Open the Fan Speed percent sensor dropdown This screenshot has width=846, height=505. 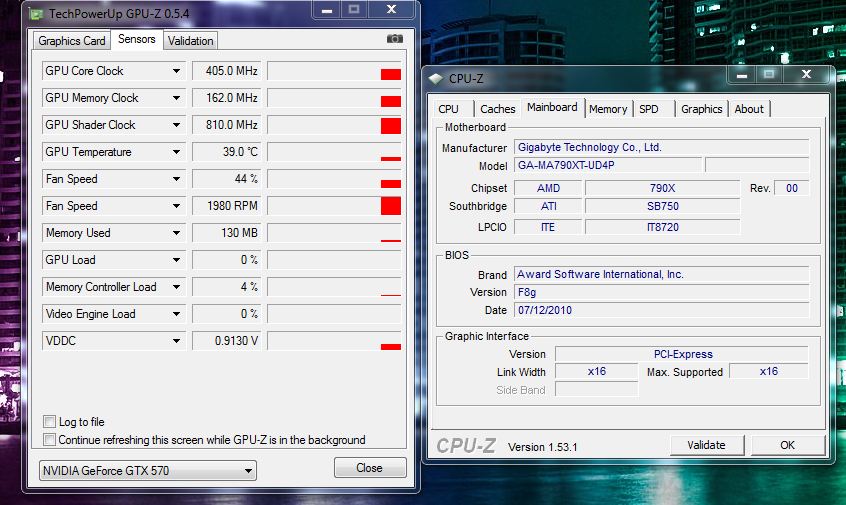[176, 179]
